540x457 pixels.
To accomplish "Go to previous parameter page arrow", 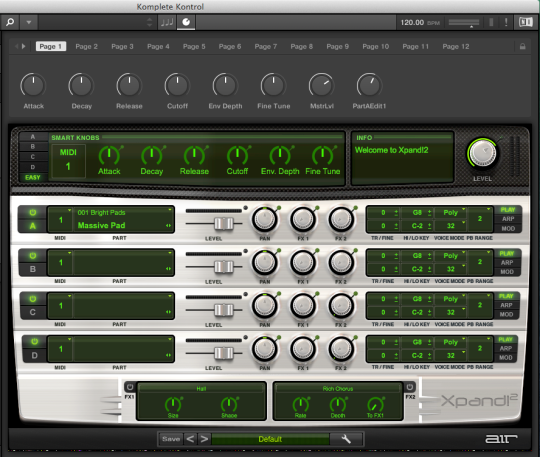I will point(16,46).
